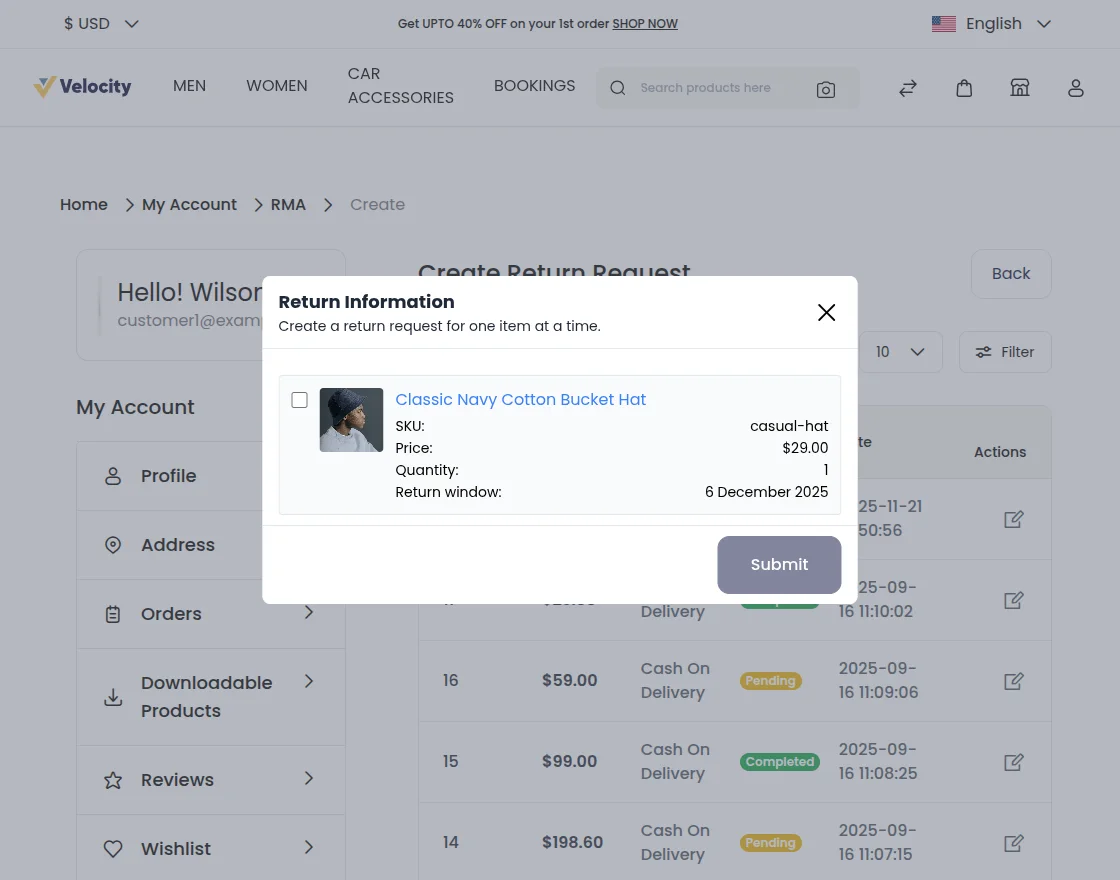Open the BOOKINGS menu category

(x=534, y=86)
